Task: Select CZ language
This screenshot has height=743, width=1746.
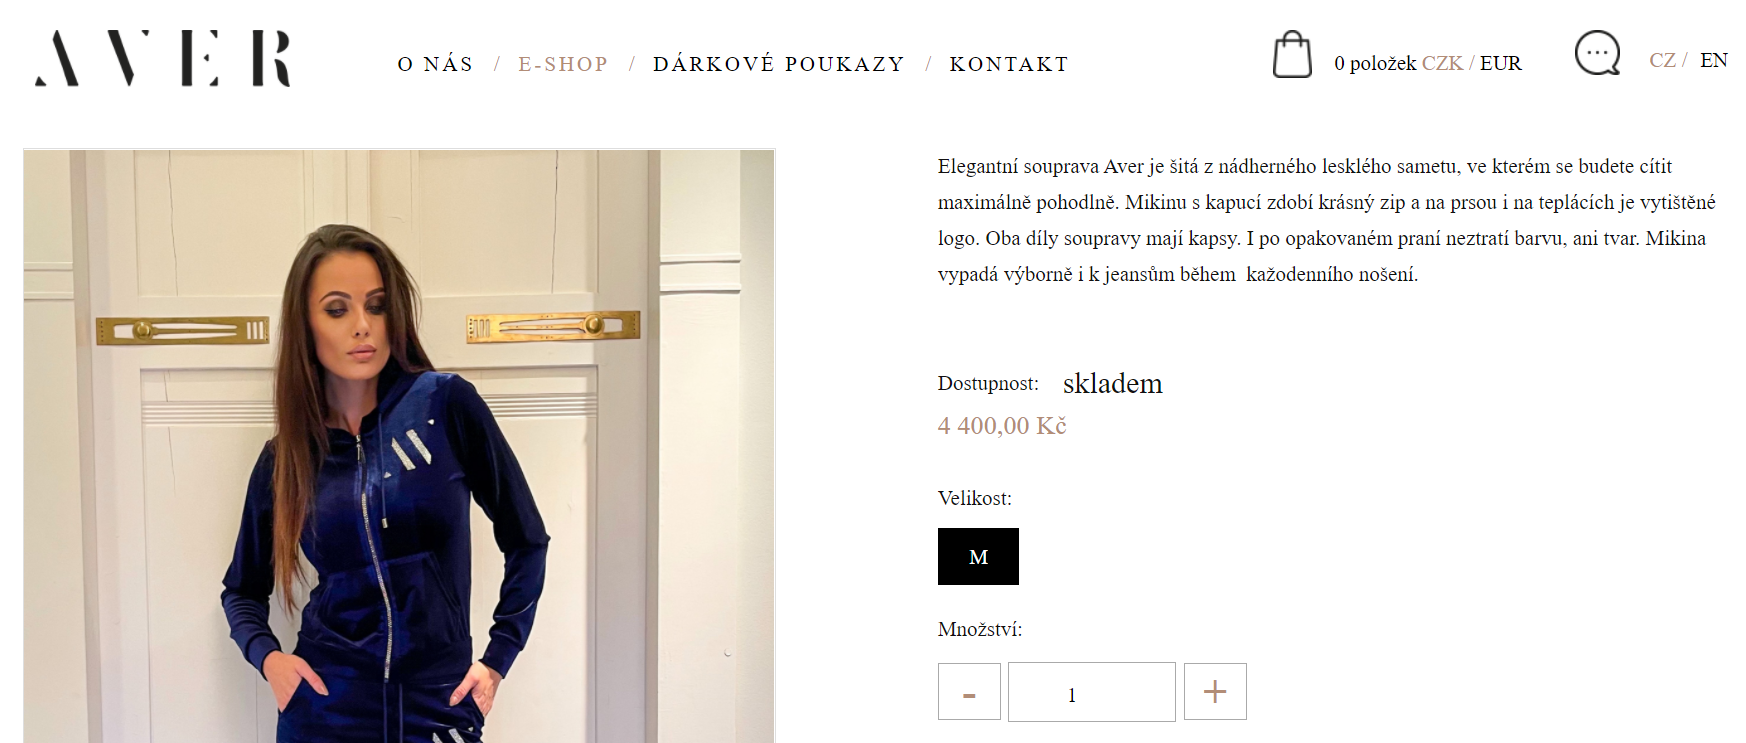Action: [x=1662, y=60]
